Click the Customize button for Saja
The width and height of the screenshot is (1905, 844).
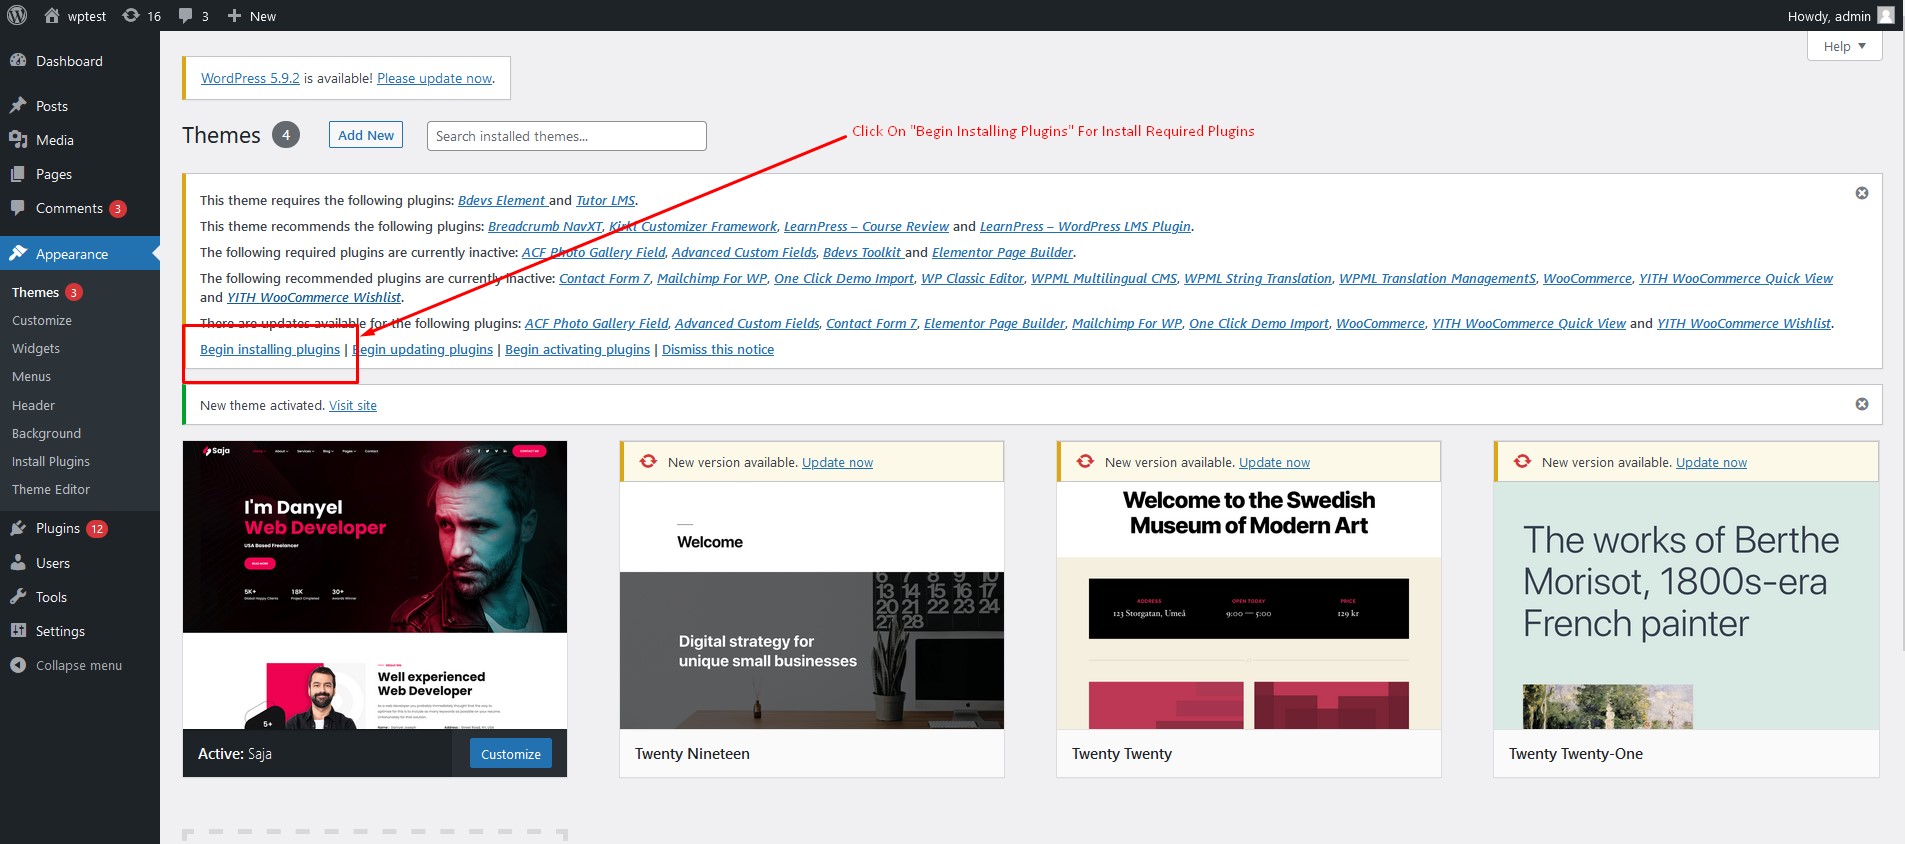[x=511, y=754]
